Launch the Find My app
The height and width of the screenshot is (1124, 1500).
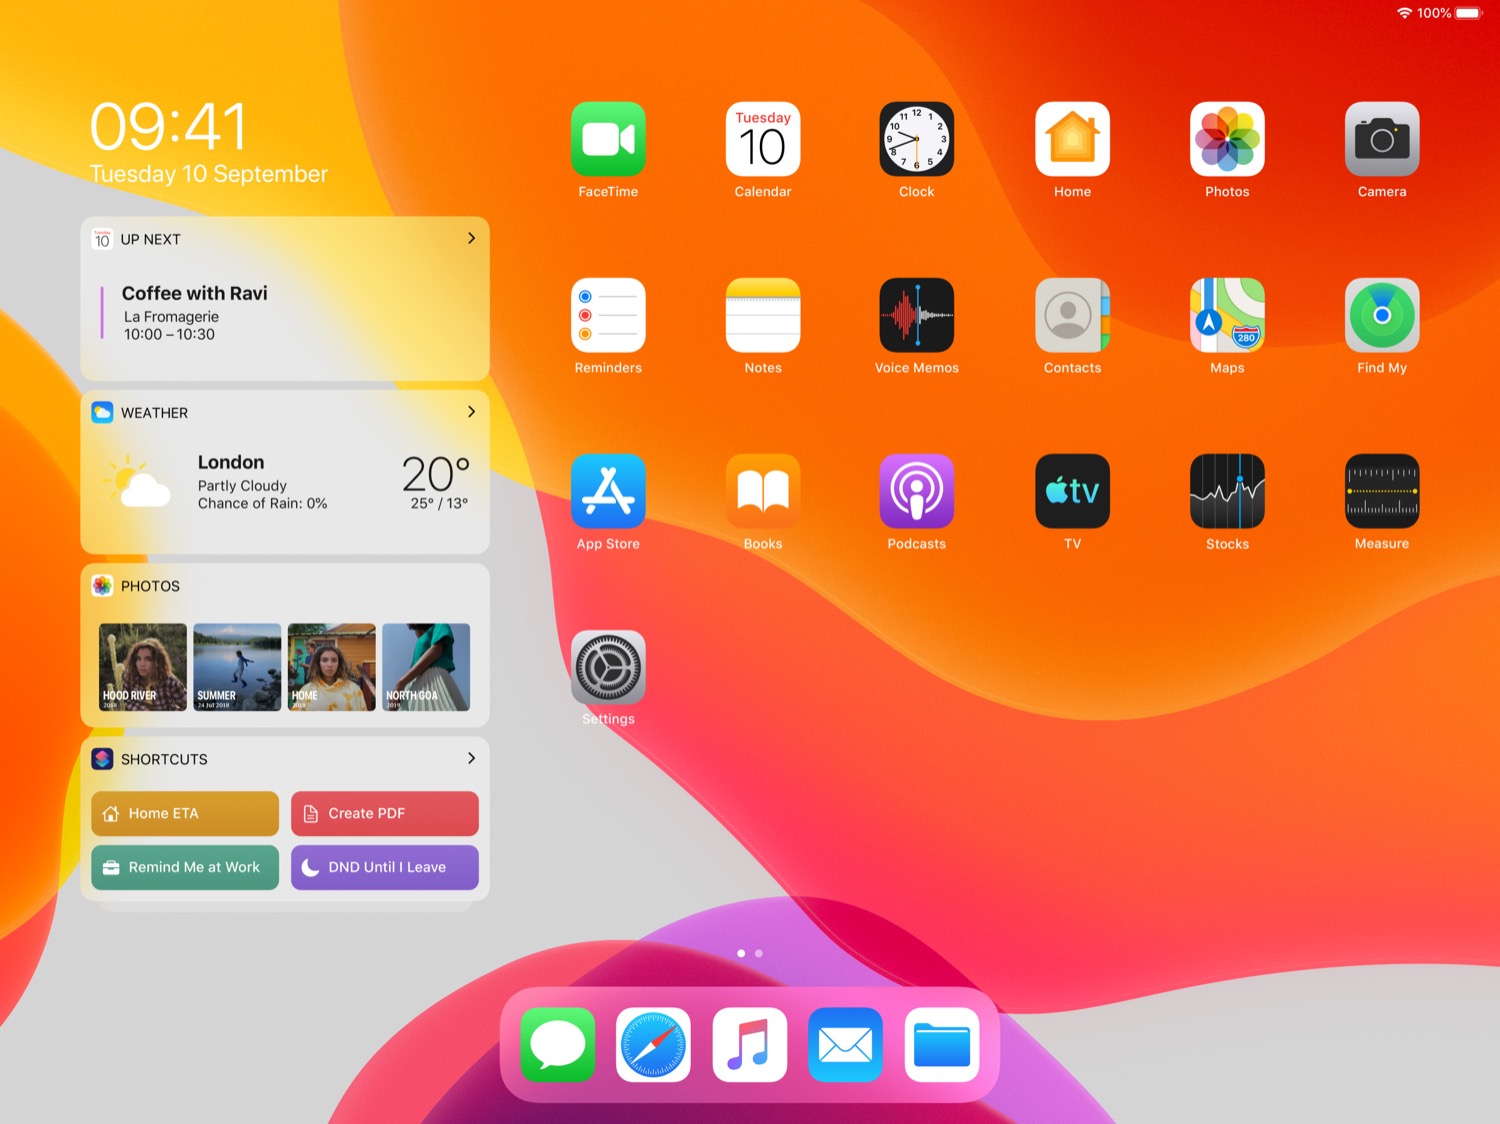[1382, 315]
